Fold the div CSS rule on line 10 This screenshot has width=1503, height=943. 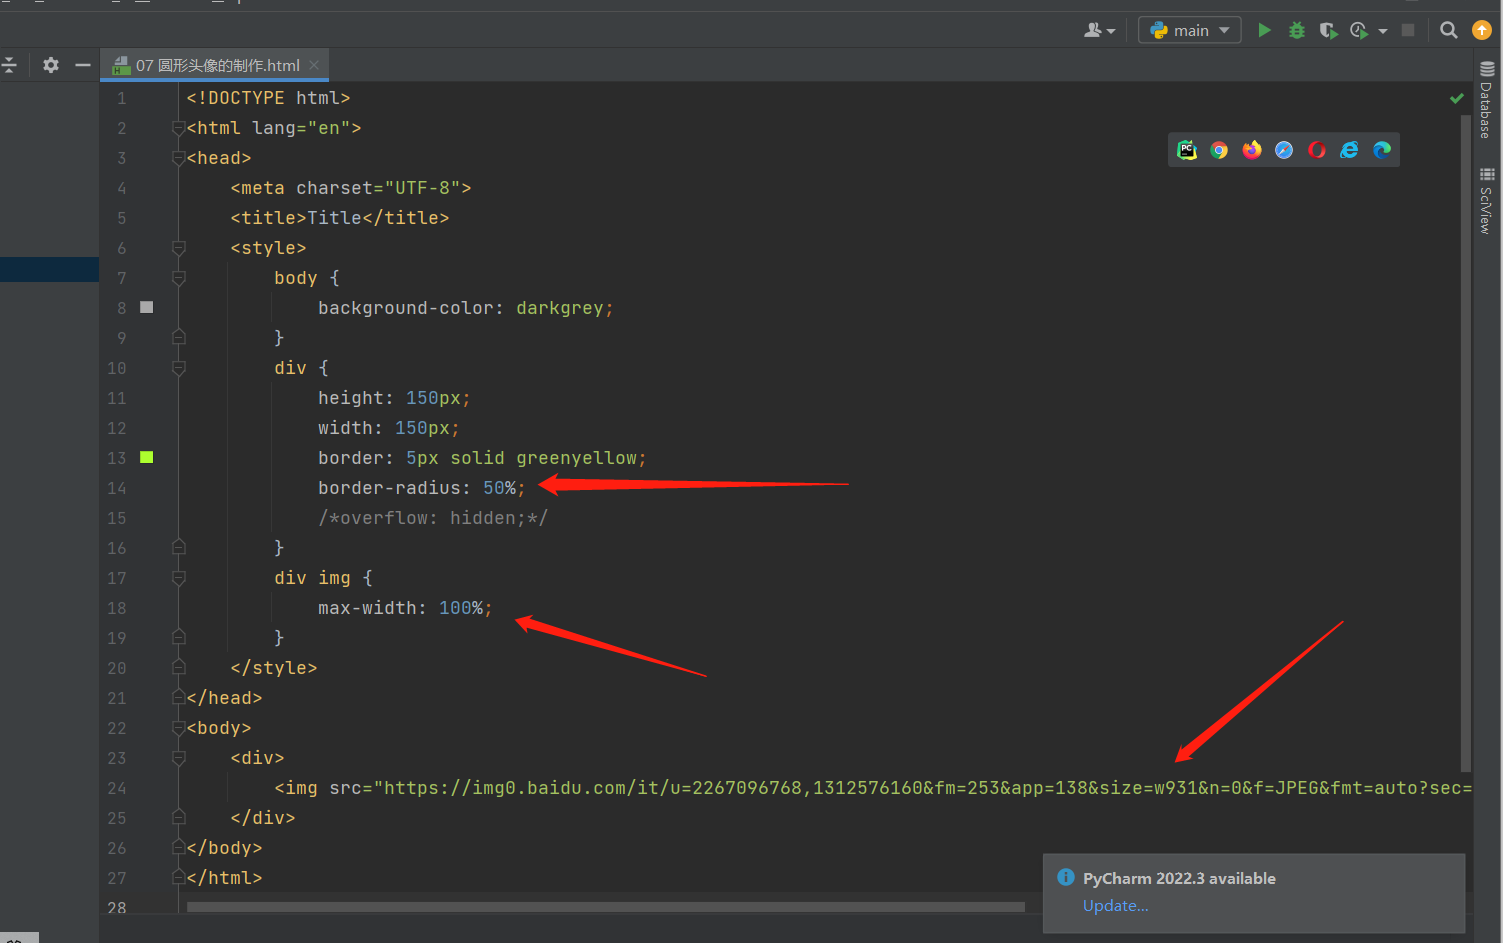(x=178, y=368)
